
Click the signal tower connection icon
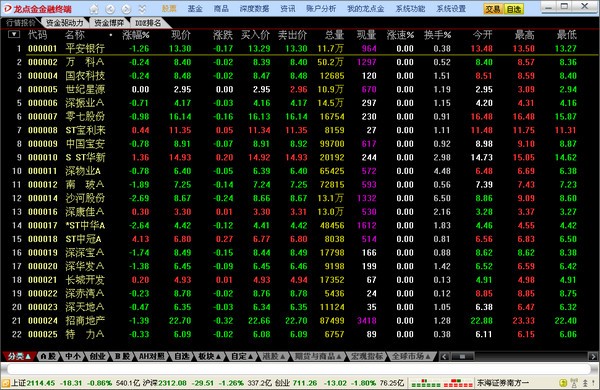point(574,383)
